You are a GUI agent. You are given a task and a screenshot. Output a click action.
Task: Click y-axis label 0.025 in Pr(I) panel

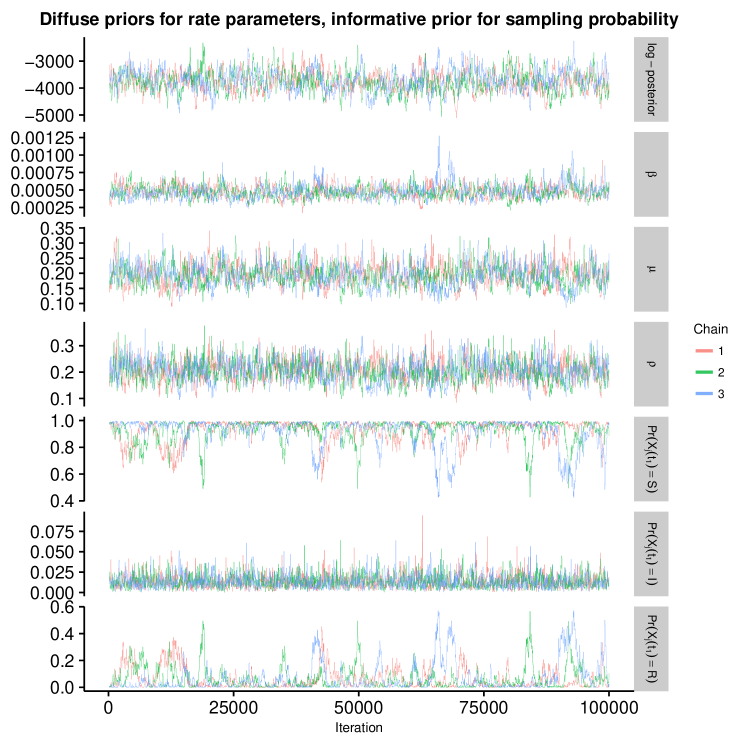52,572
